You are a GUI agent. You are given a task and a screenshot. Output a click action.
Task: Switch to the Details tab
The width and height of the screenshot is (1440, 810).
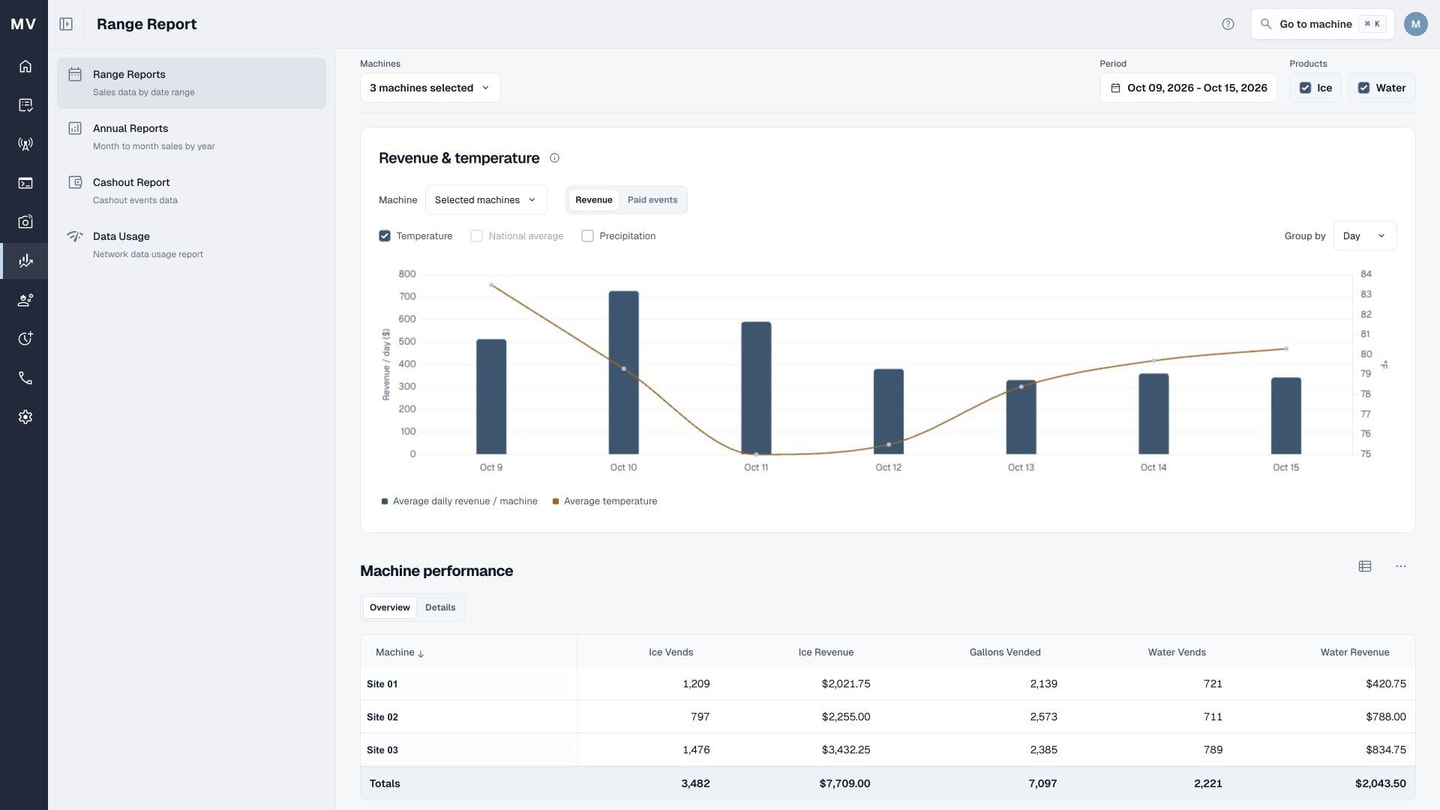coord(440,608)
